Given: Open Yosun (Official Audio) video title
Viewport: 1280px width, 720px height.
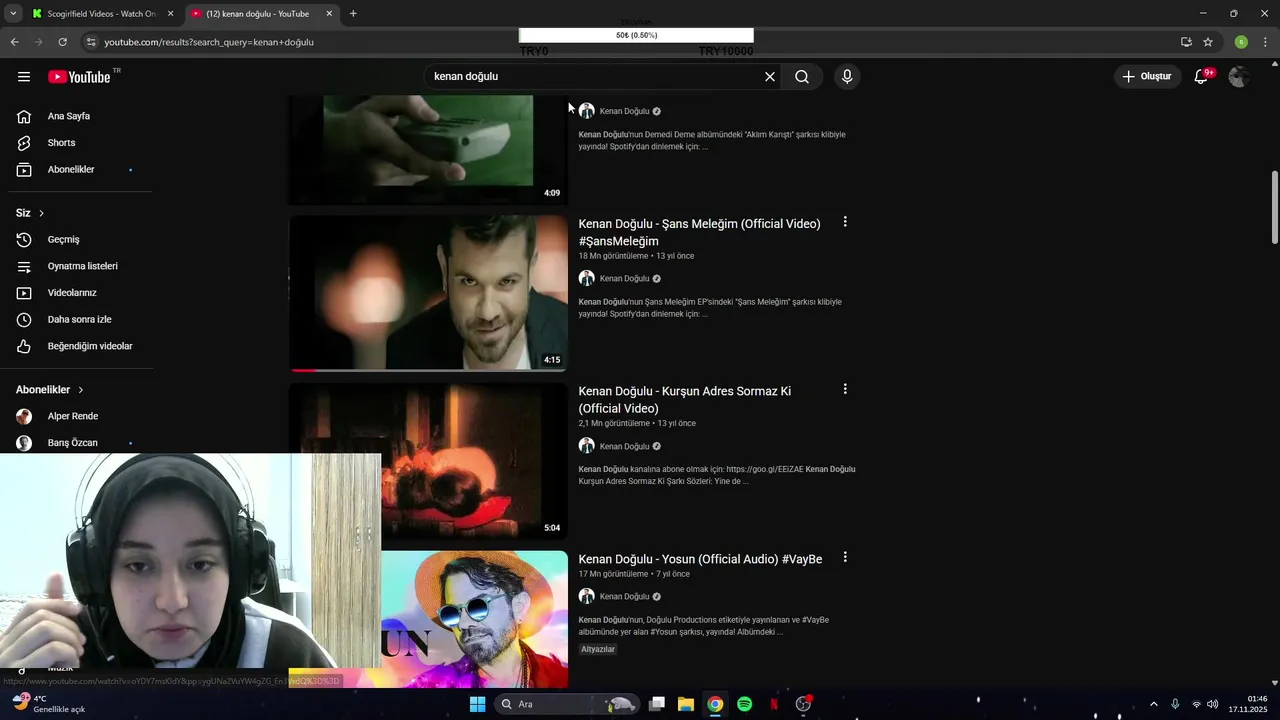Looking at the screenshot, I should coord(700,560).
